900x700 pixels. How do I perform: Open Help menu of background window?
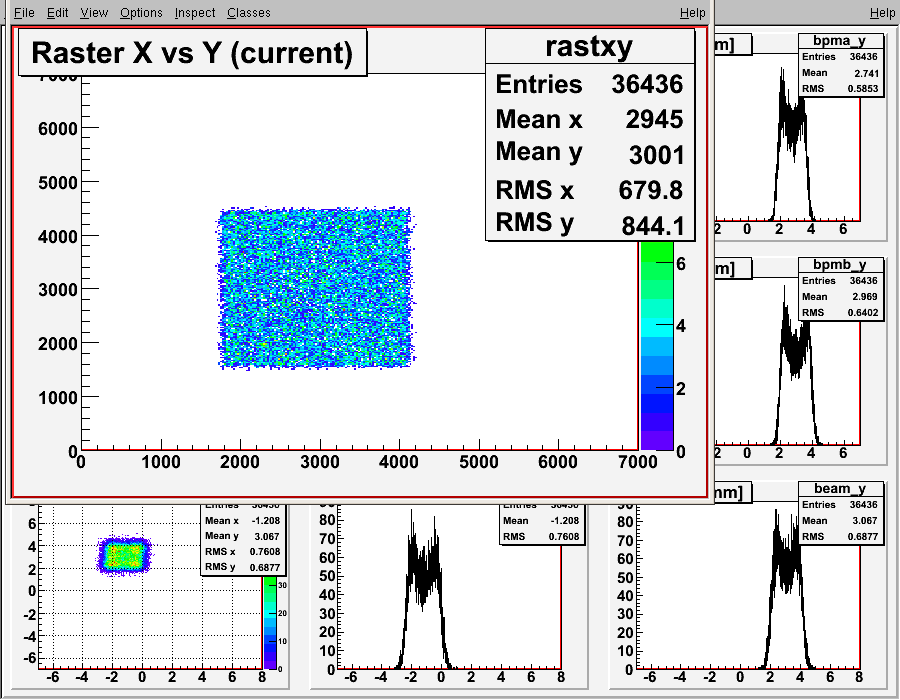tap(882, 13)
